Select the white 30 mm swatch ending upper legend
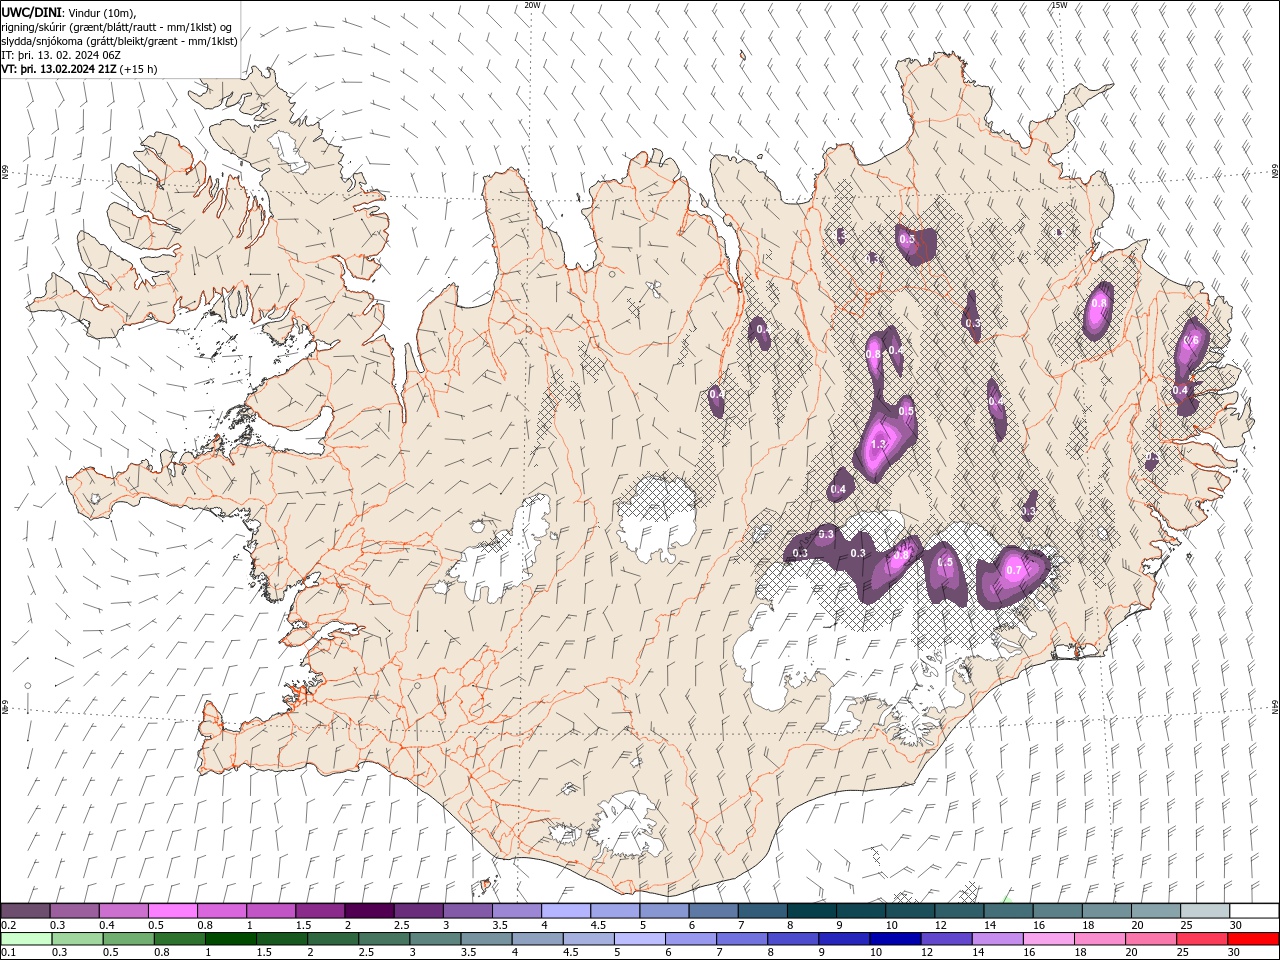 1253,911
